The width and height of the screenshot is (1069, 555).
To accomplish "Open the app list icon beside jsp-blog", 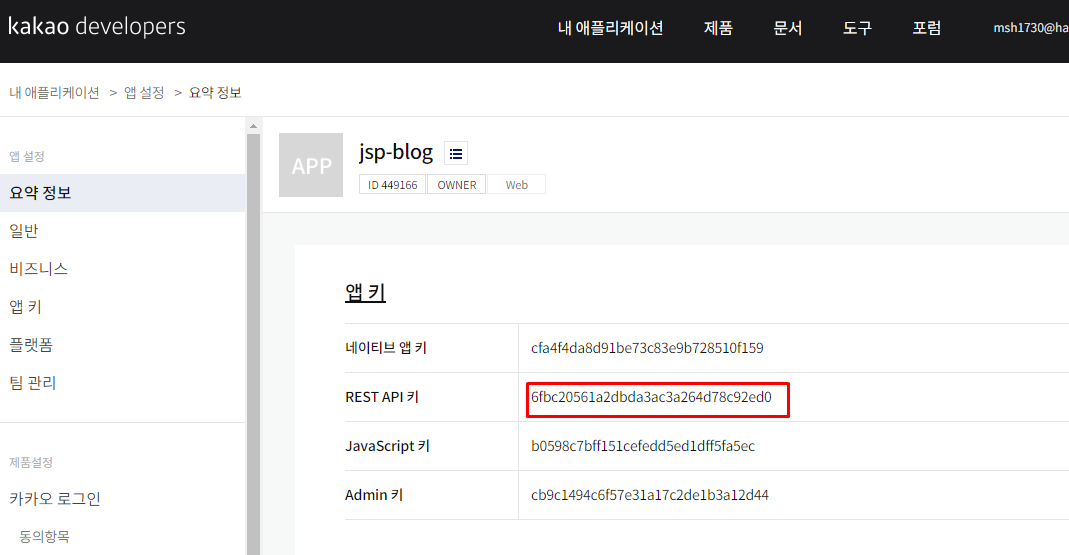I will pyautogui.click(x=456, y=153).
